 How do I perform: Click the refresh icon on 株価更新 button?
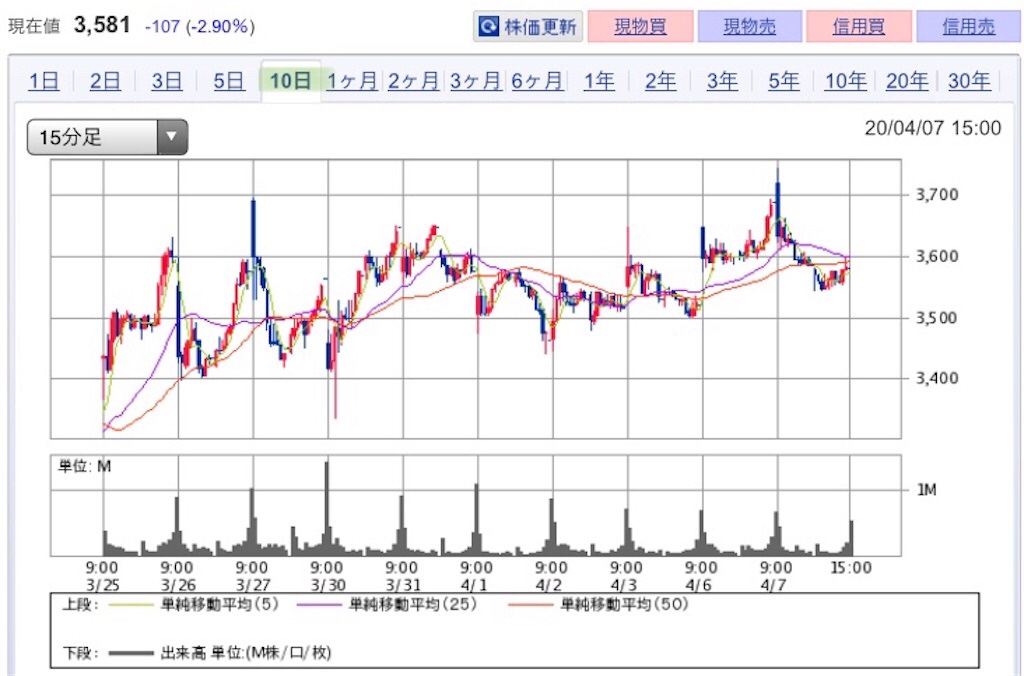point(488,26)
